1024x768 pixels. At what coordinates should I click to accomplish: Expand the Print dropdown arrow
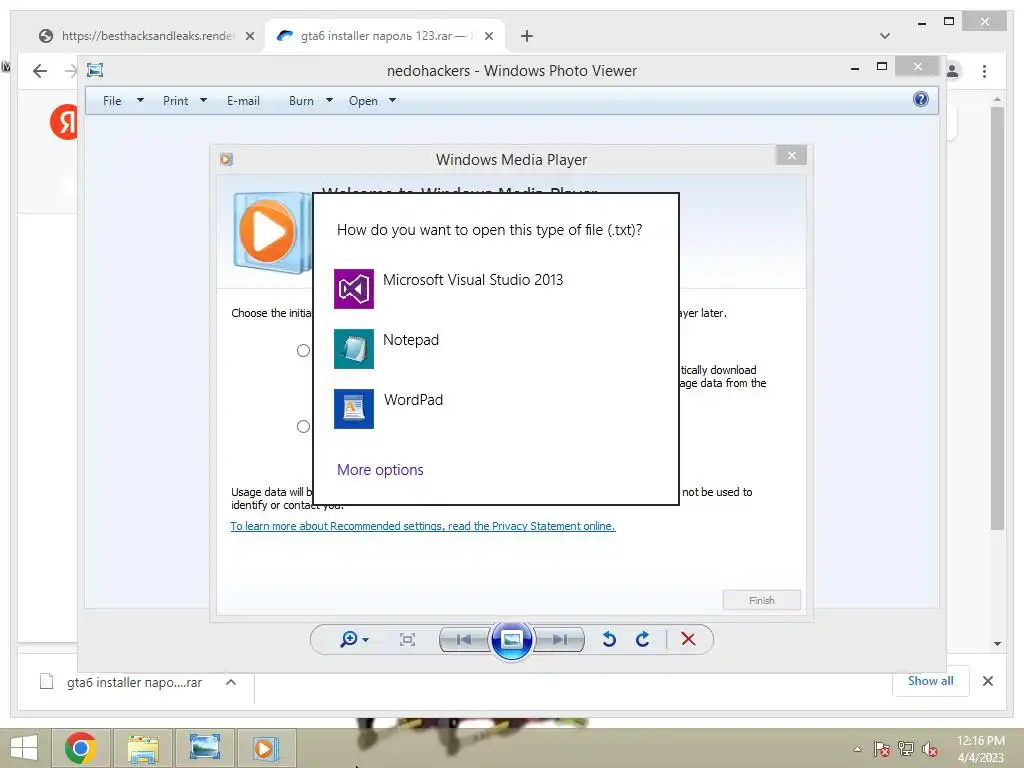pos(203,101)
